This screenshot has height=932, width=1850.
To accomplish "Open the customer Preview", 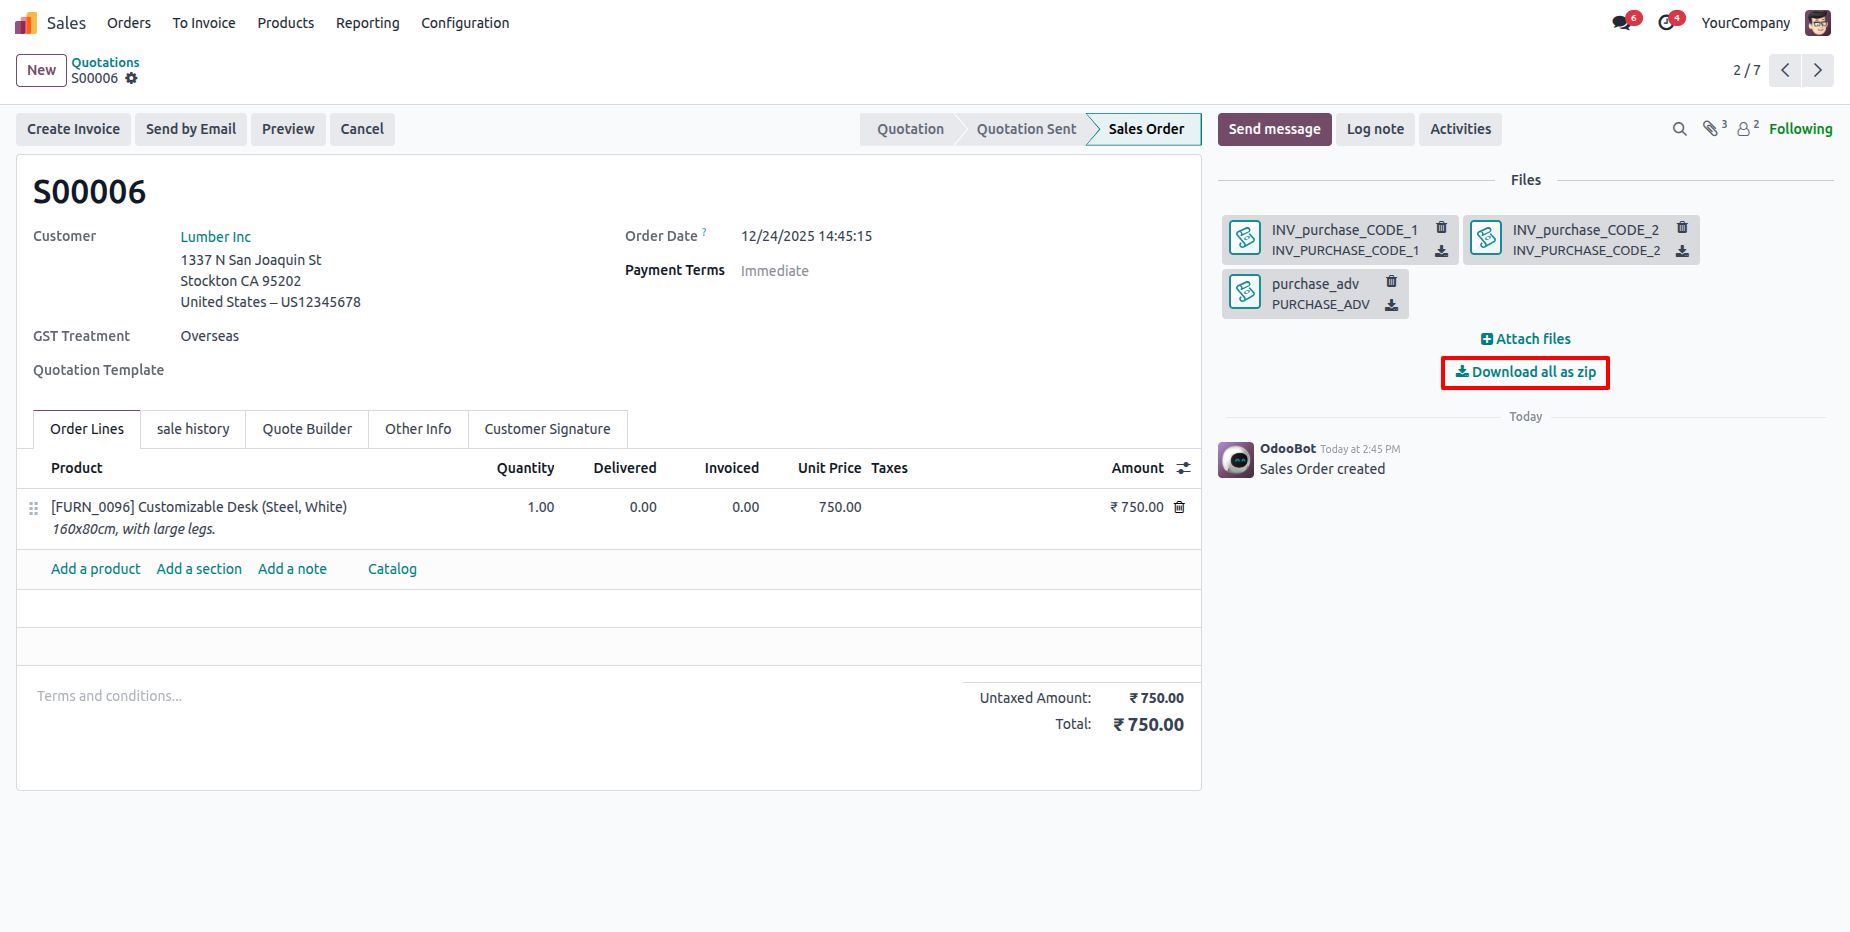I will click(288, 129).
